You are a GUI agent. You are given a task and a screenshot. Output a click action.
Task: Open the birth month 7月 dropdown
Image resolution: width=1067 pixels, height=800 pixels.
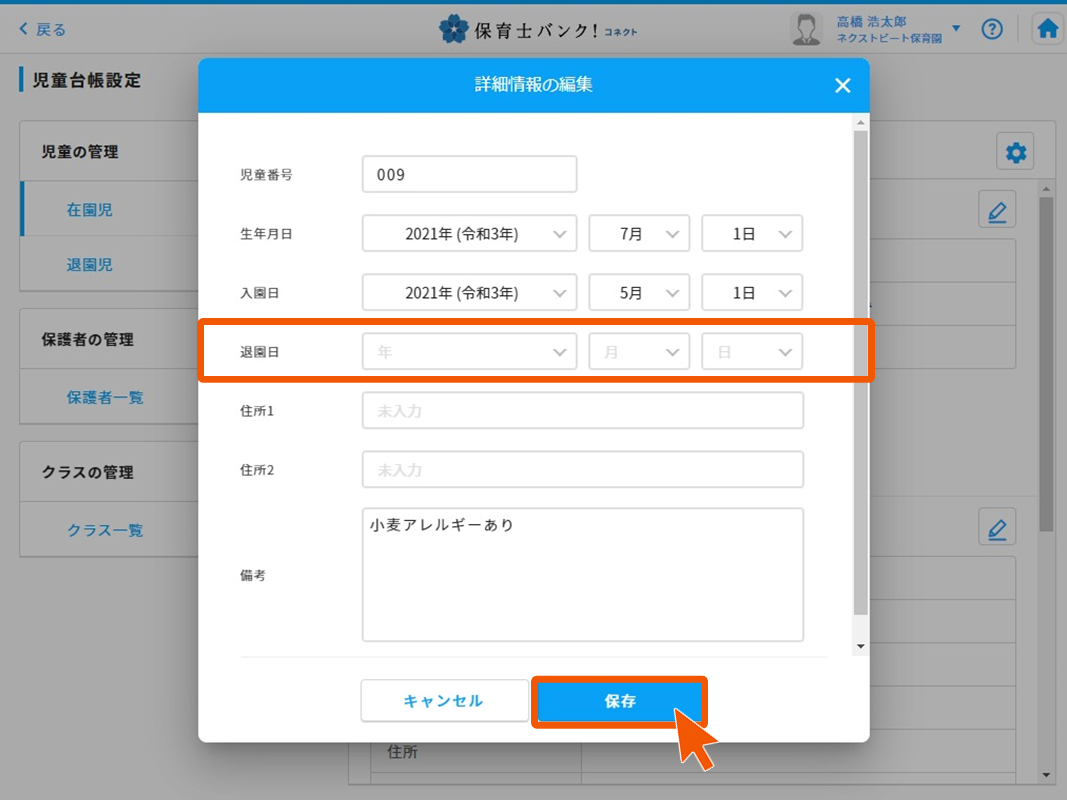click(x=639, y=234)
